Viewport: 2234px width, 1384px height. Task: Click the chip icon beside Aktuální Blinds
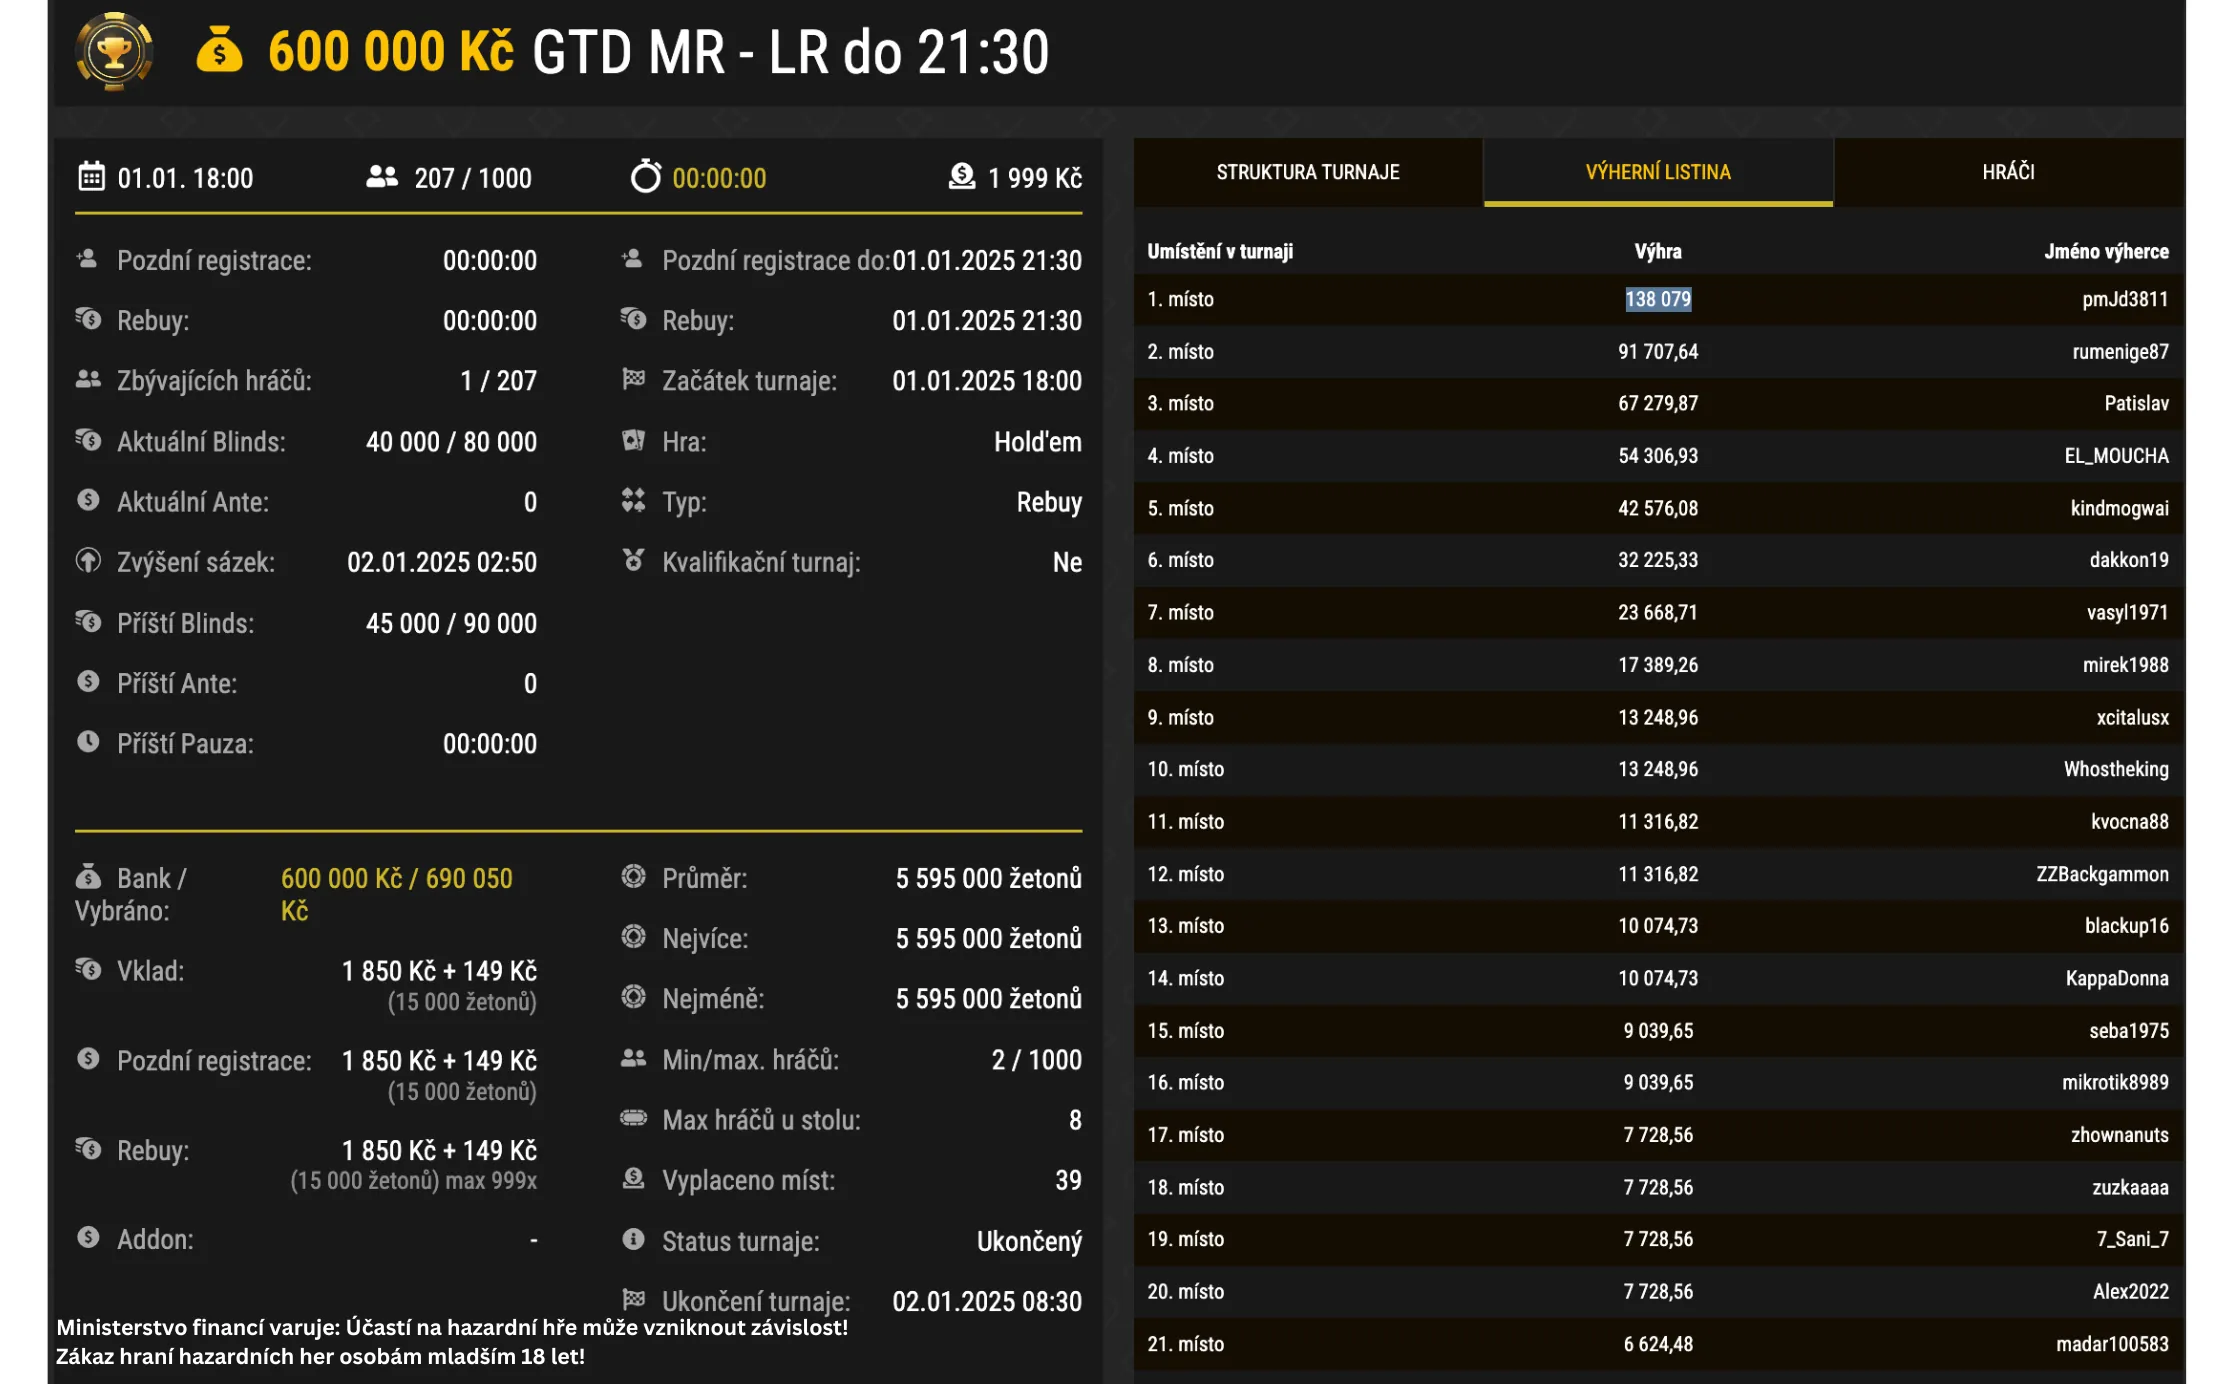(87, 441)
